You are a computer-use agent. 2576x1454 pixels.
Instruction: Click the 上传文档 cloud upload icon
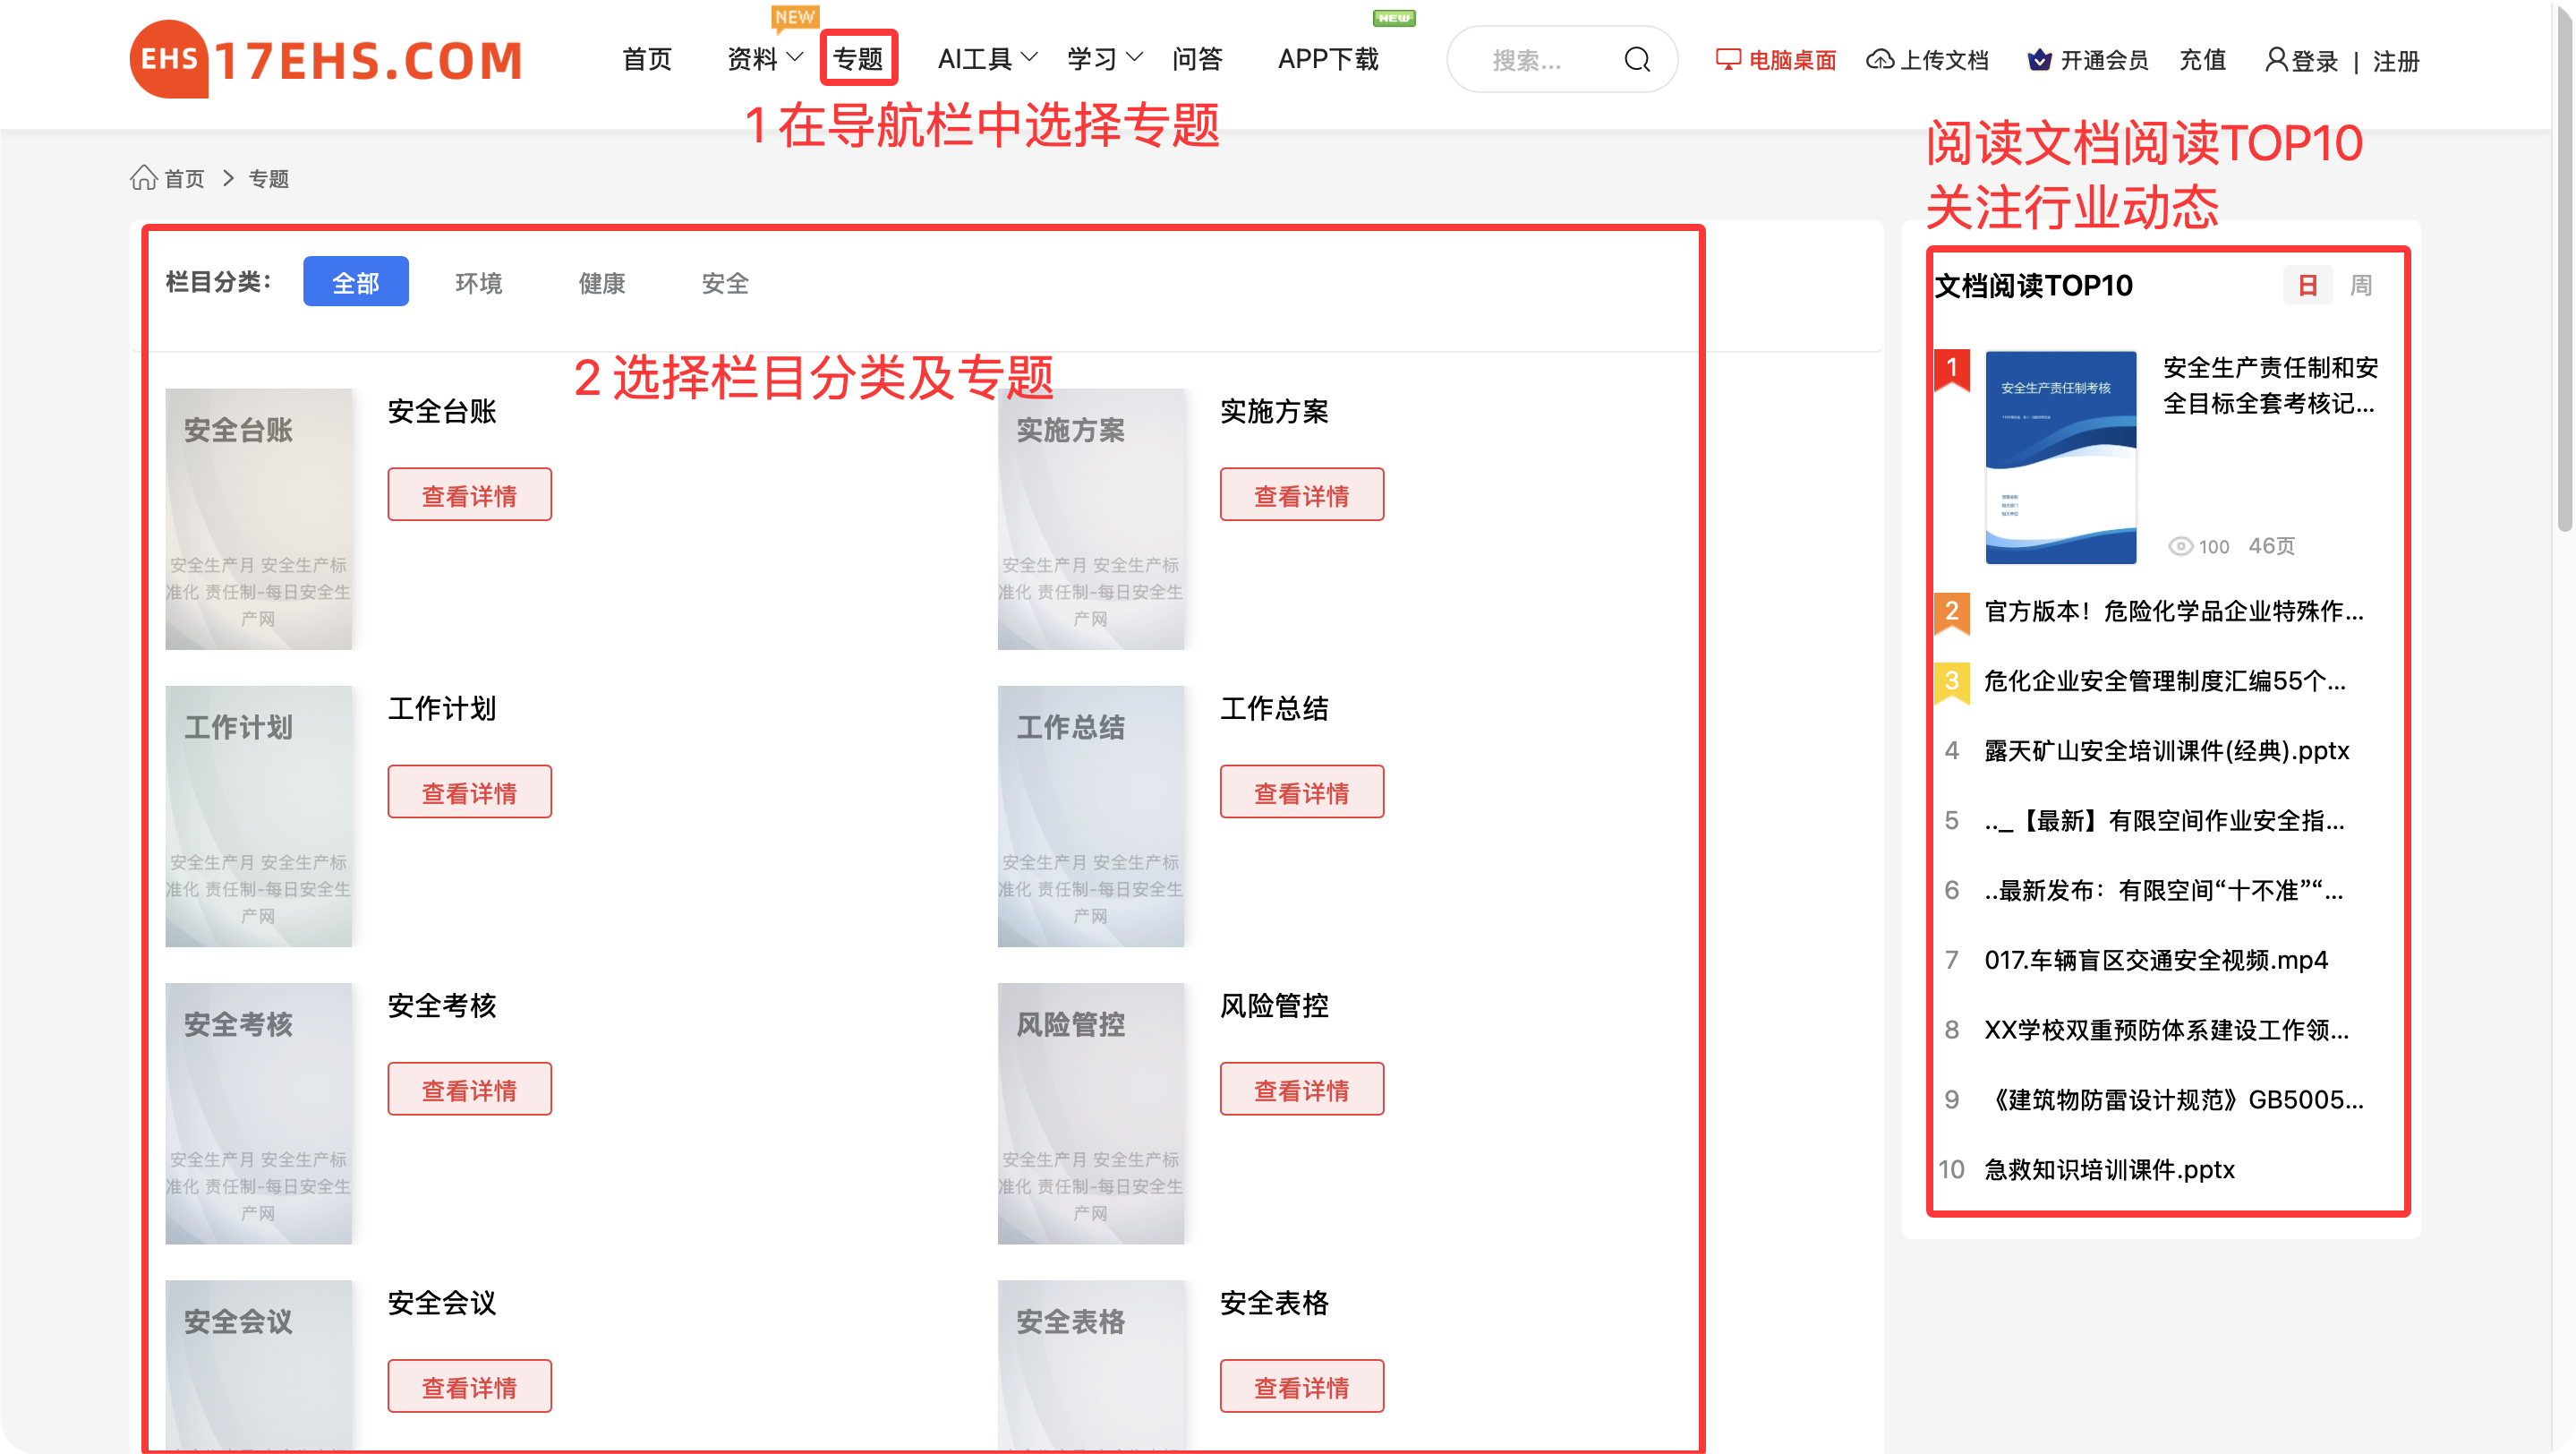click(1880, 60)
